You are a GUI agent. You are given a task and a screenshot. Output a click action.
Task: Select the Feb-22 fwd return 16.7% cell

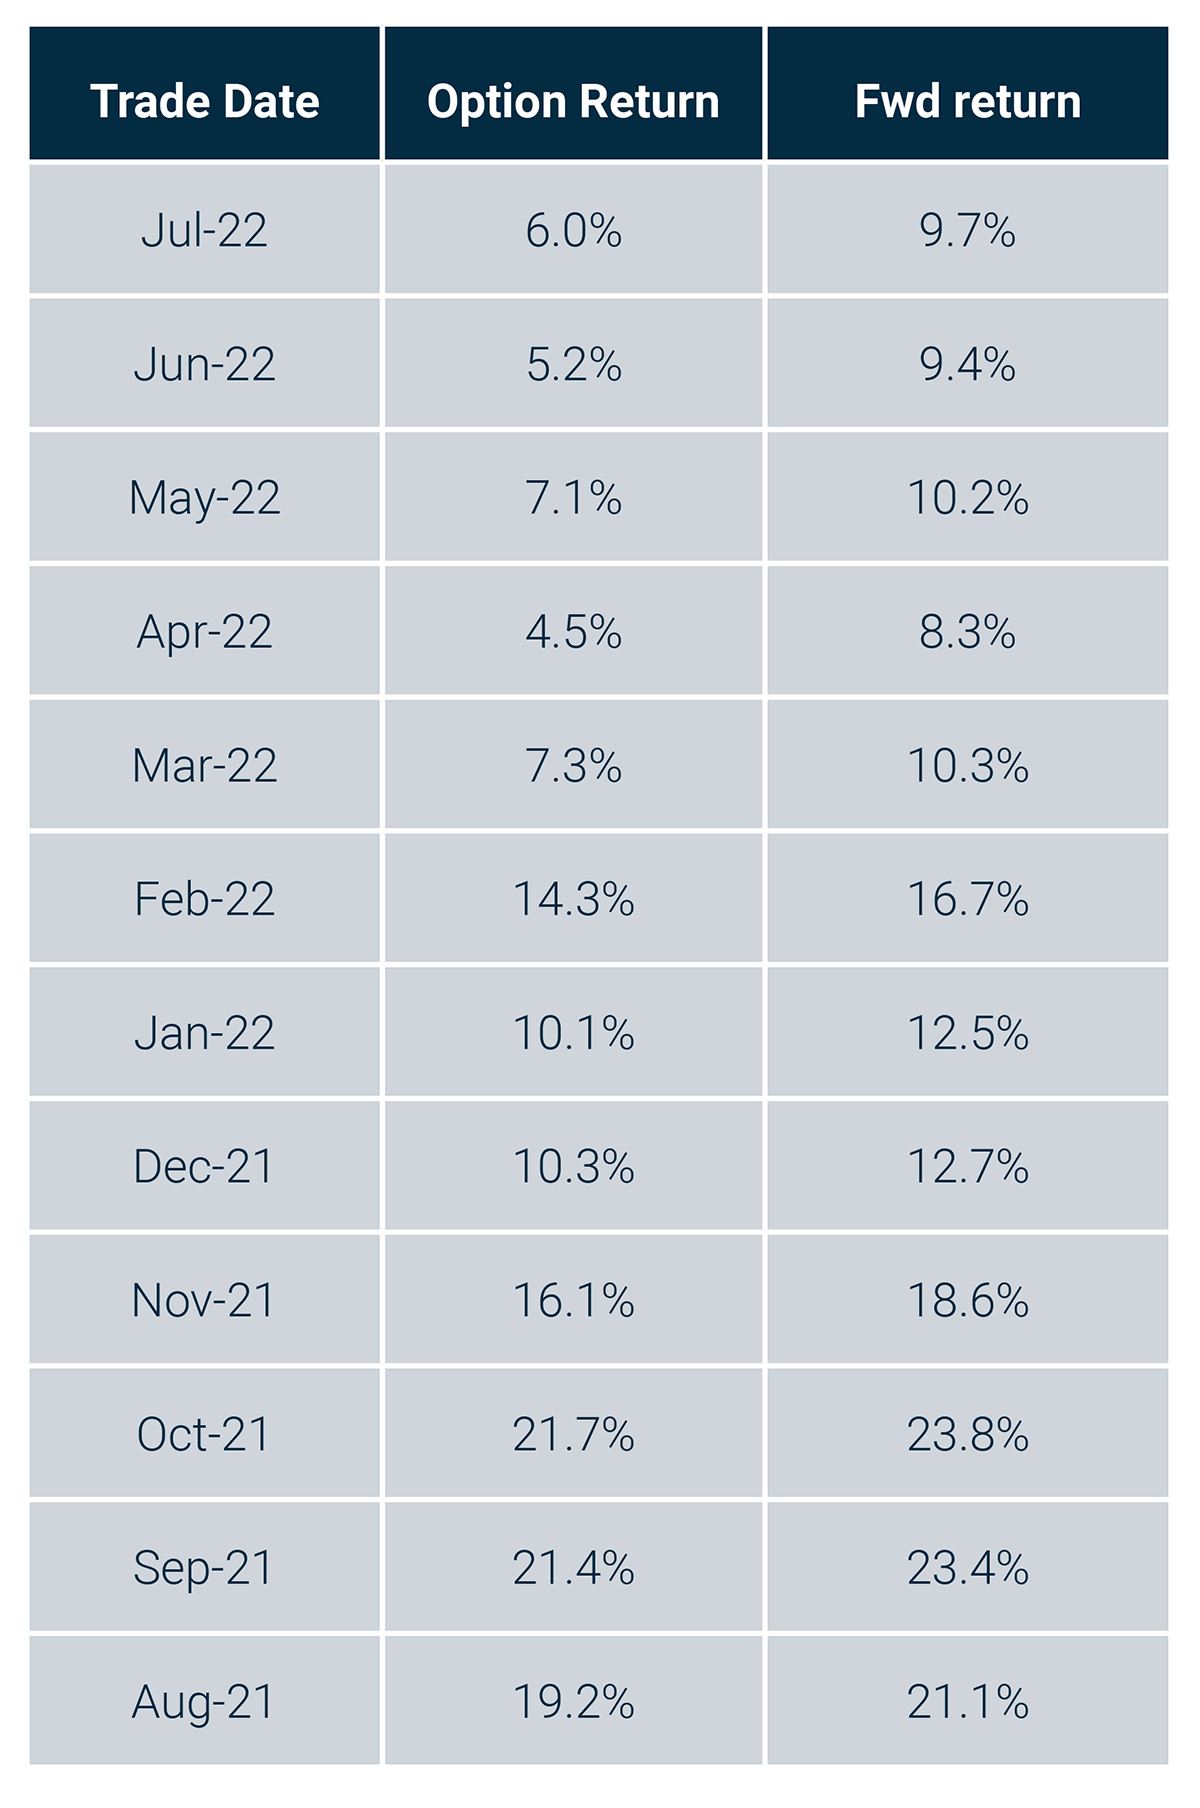967,899
